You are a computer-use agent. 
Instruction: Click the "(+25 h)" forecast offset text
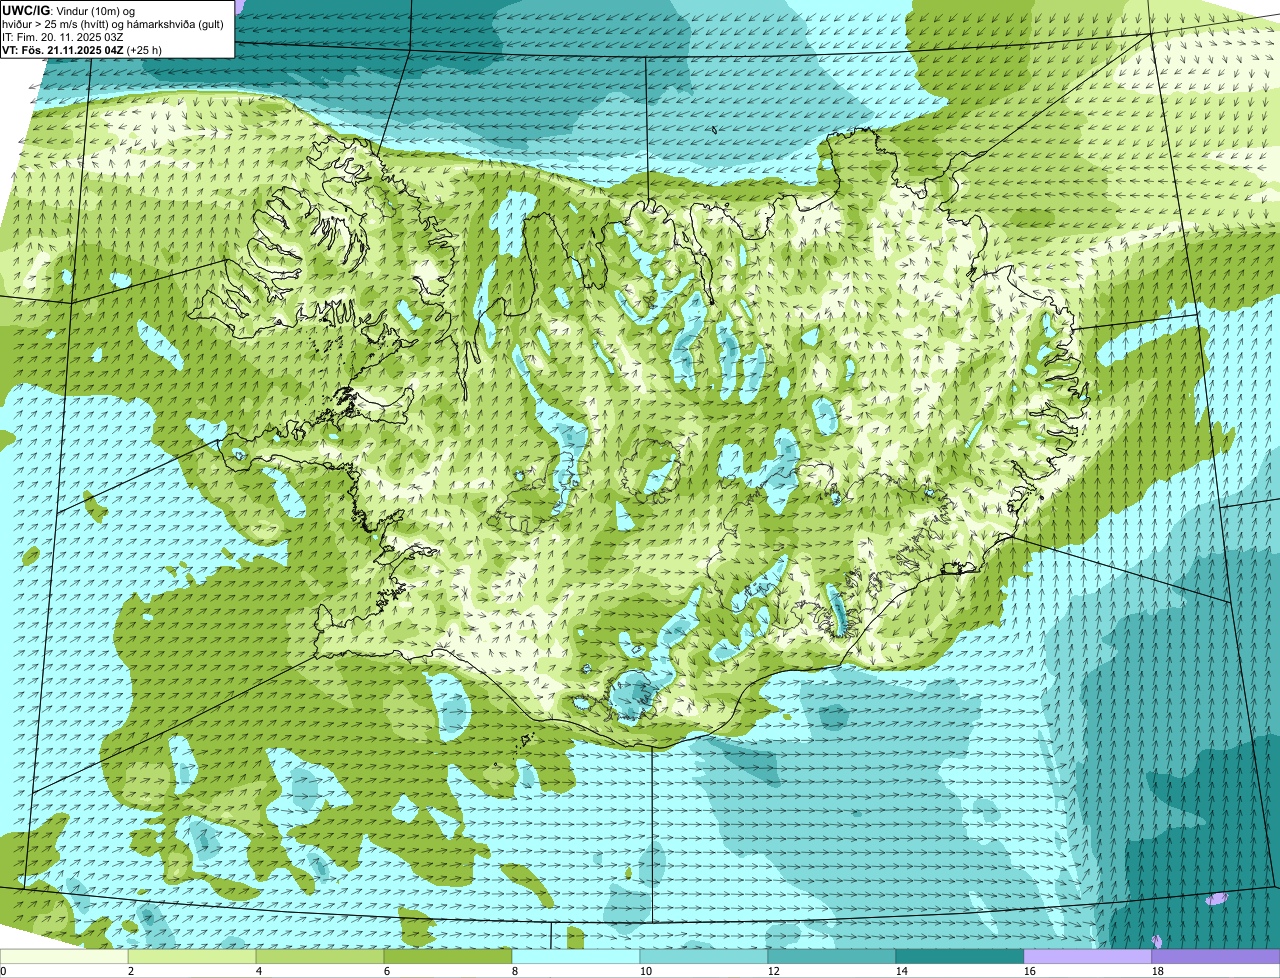coord(145,50)
